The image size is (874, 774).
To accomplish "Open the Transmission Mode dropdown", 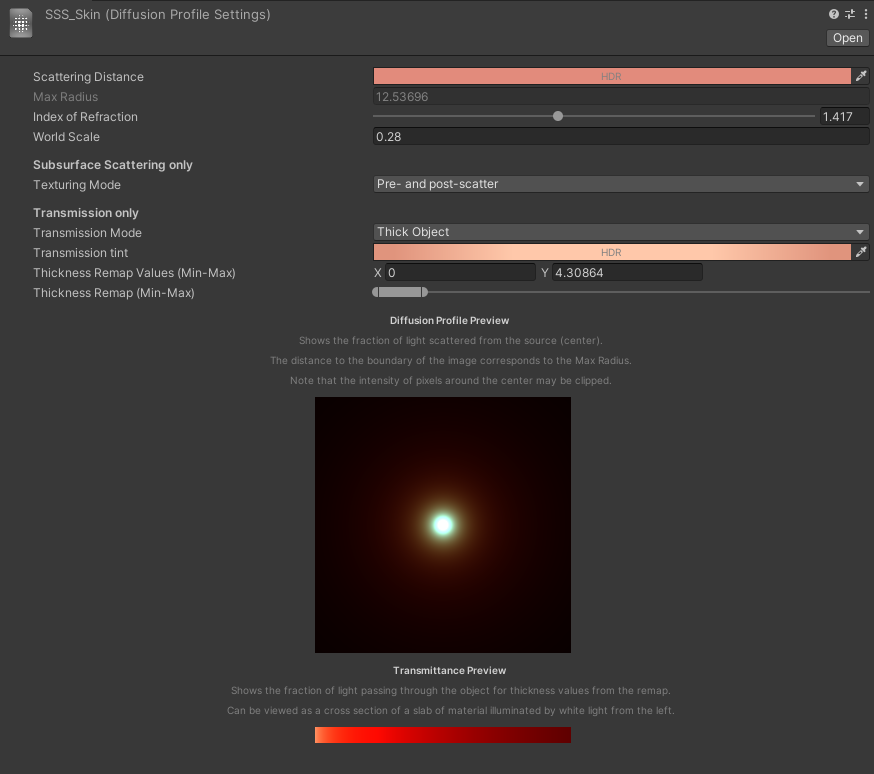I will click(620, 231).
